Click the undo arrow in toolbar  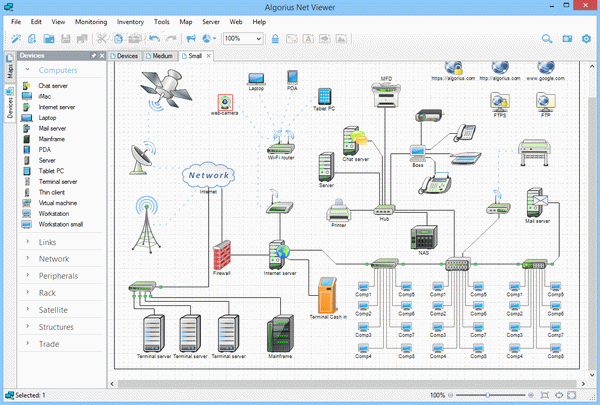click(x=154, y=39)
